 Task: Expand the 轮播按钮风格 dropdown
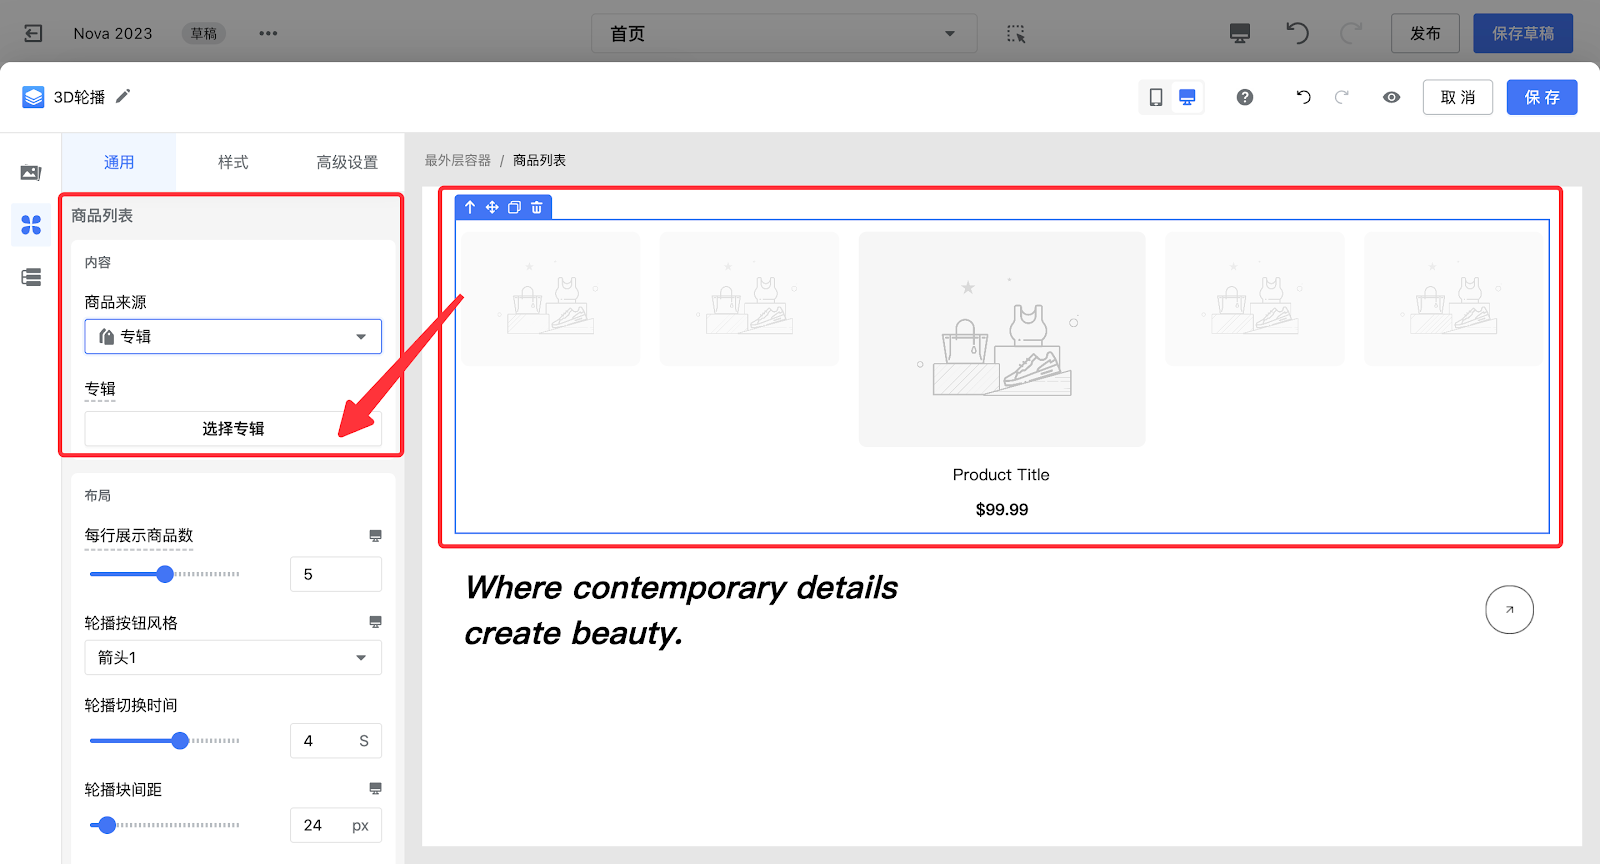(233, 658)
